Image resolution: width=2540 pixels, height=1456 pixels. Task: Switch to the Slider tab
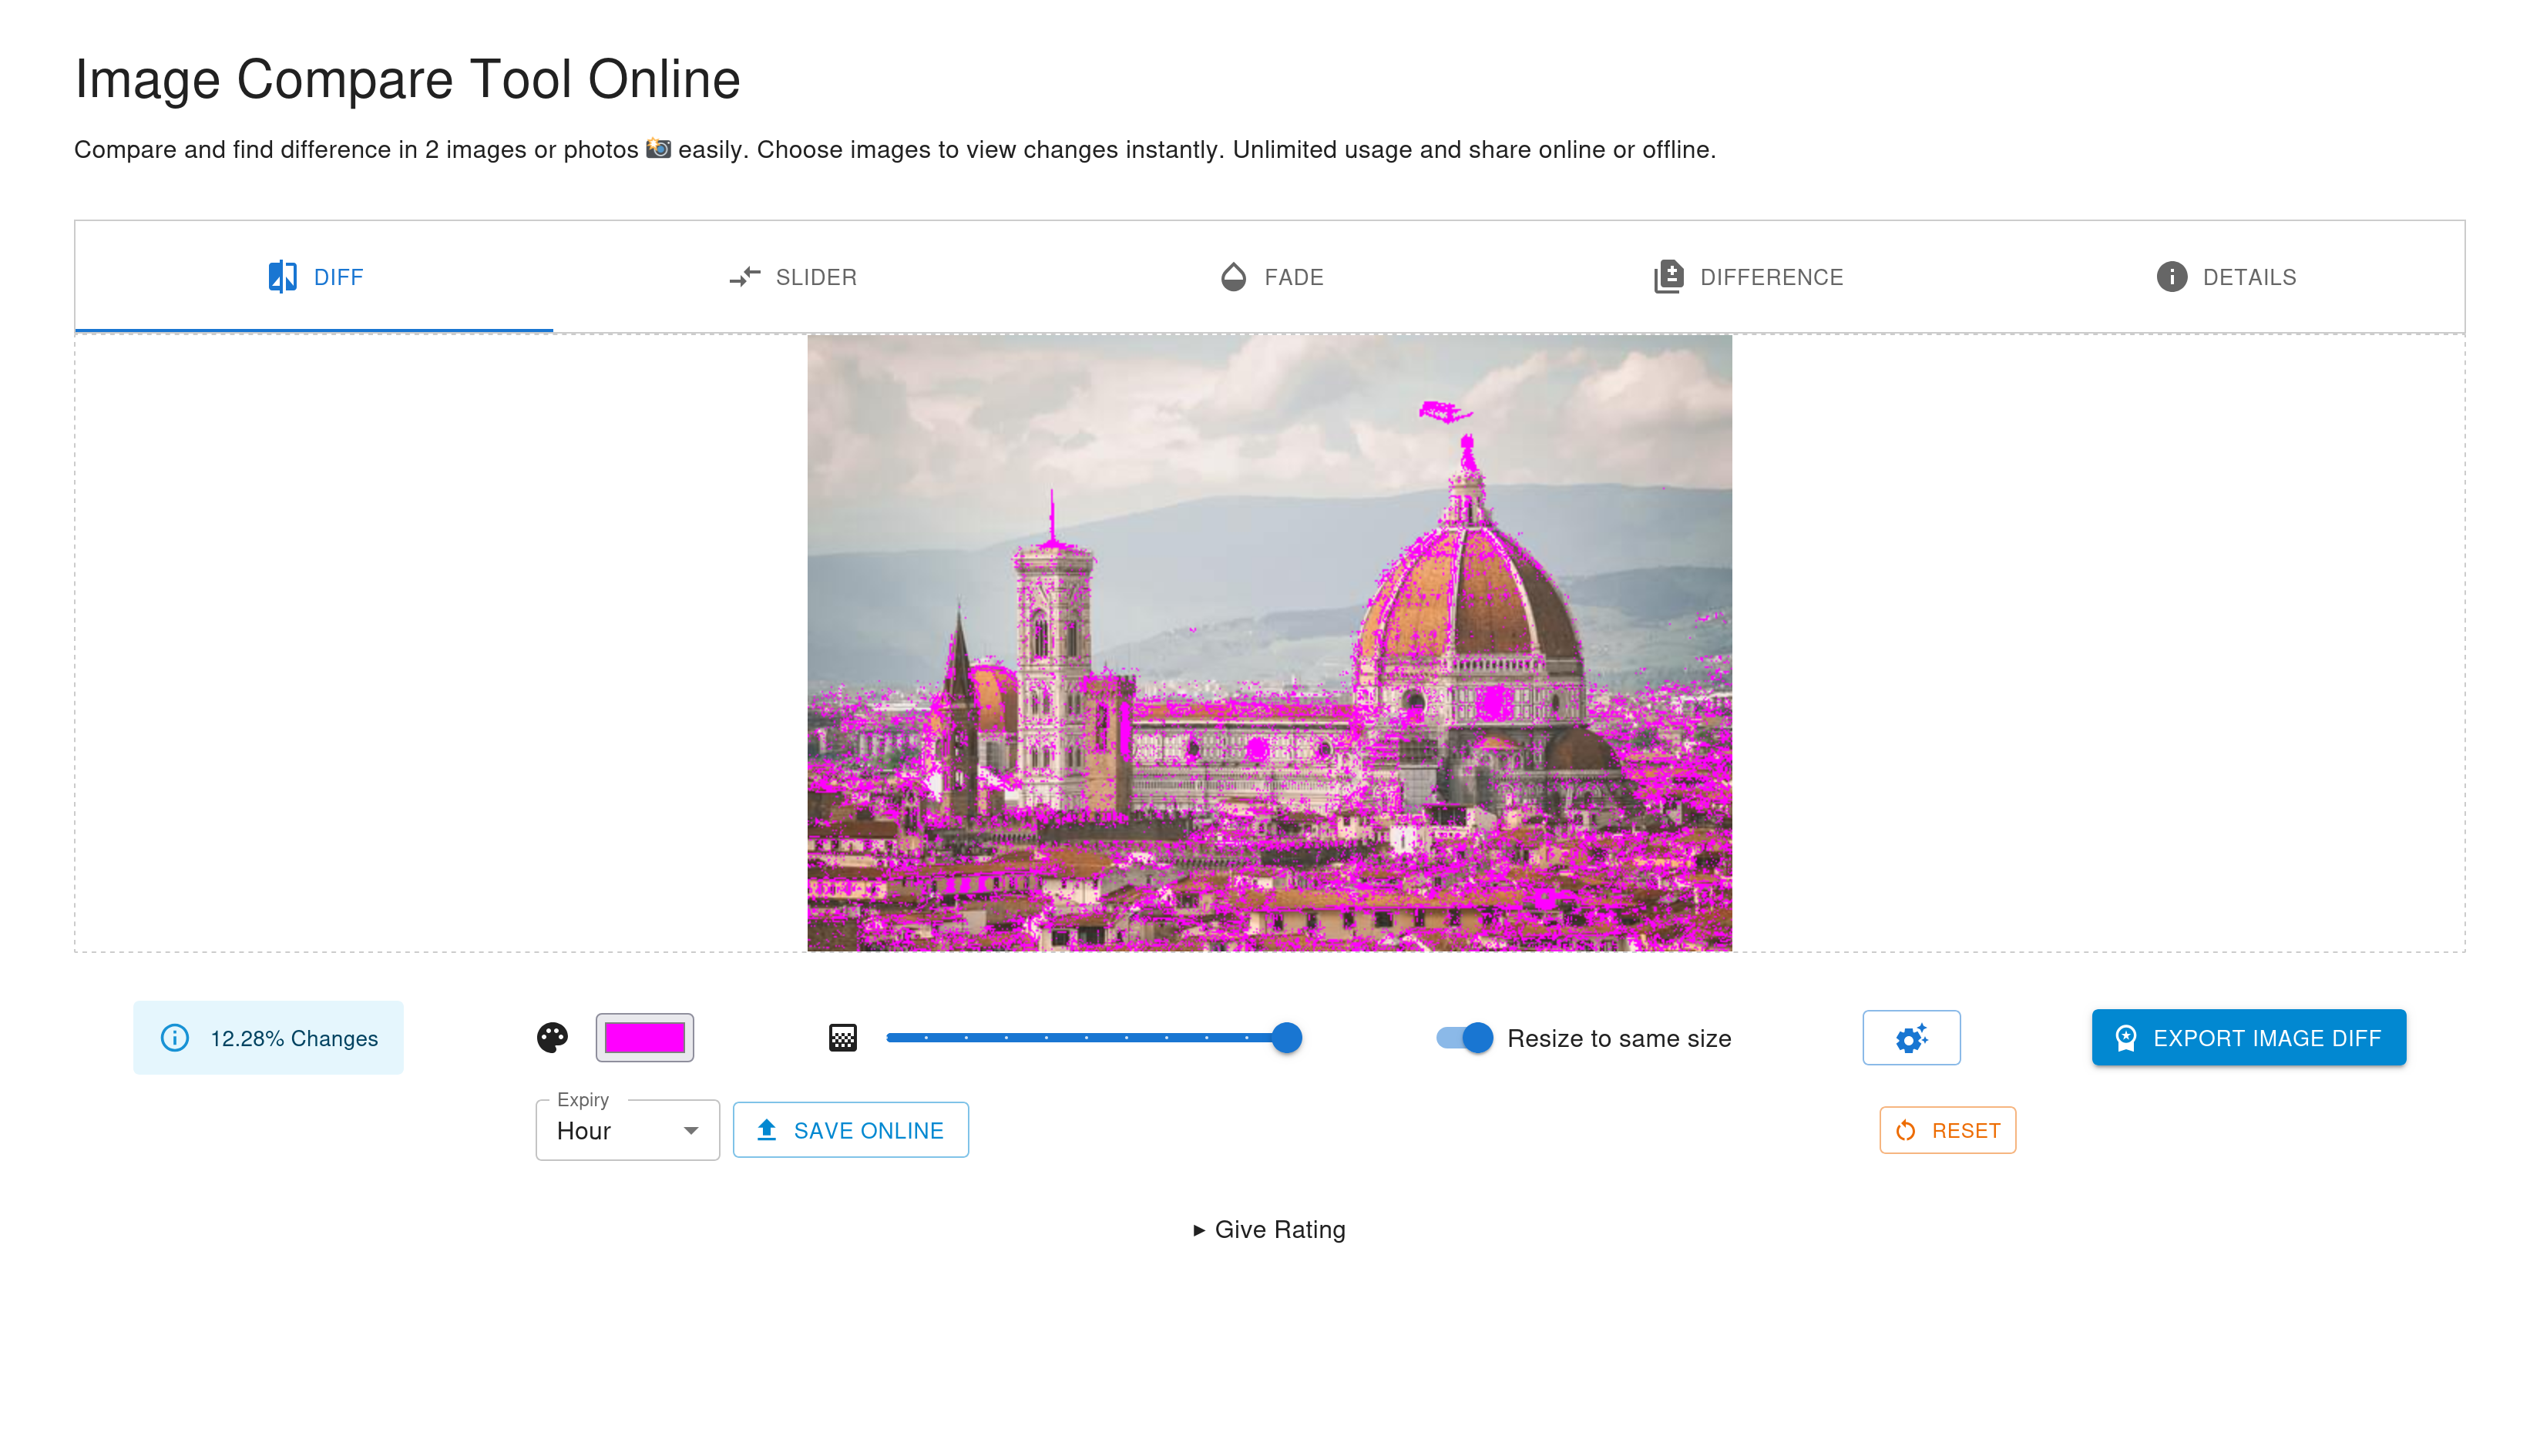pyautogui.click(x=793, y=277)
